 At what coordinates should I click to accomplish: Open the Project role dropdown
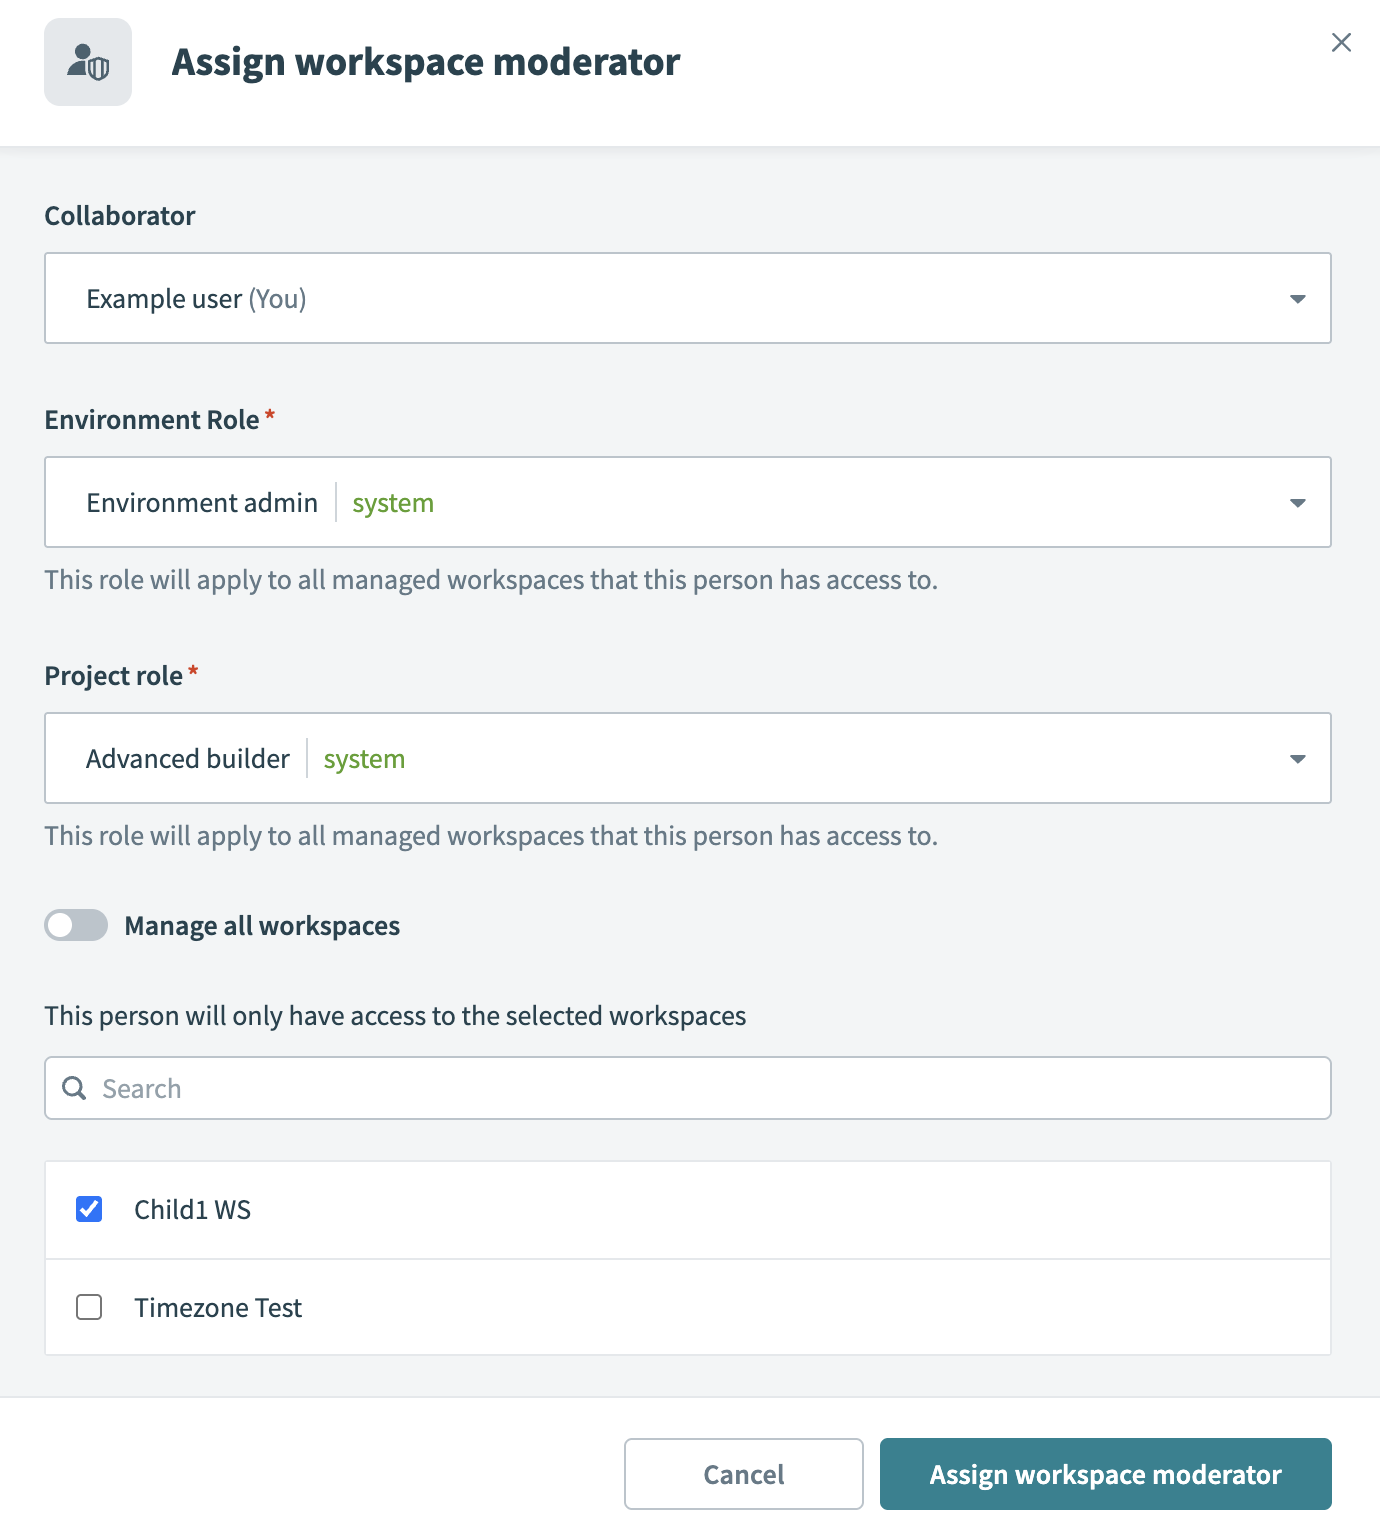(687, 758)
